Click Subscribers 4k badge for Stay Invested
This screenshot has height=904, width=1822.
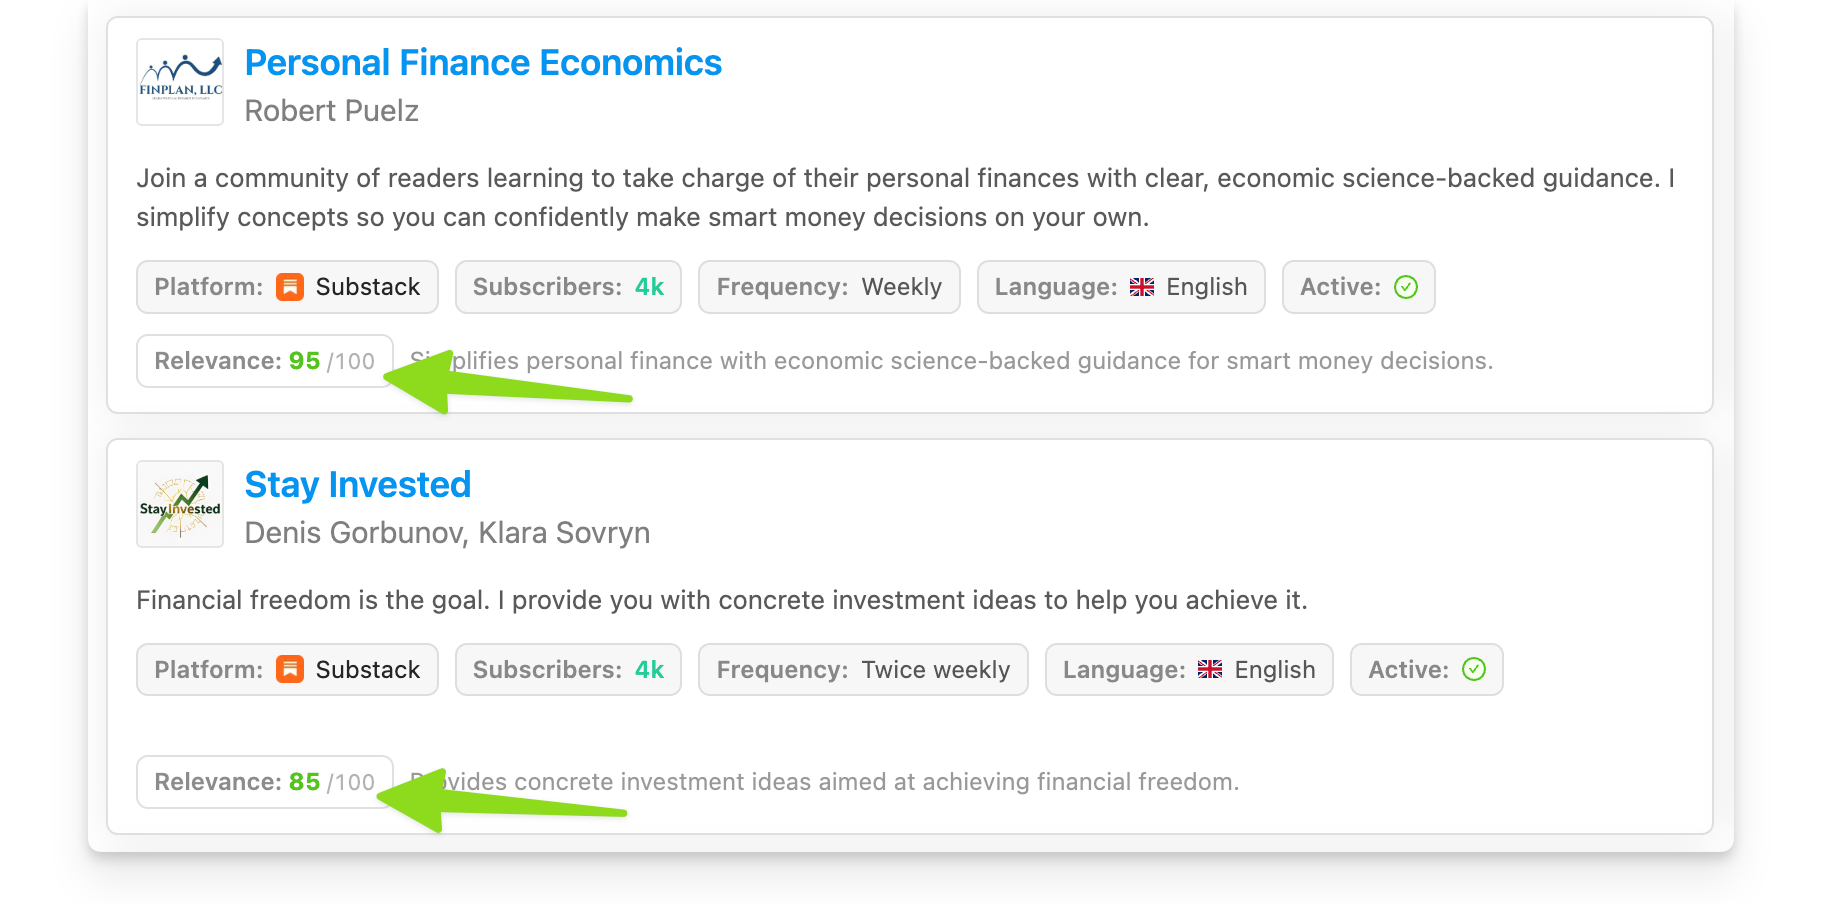568,669
